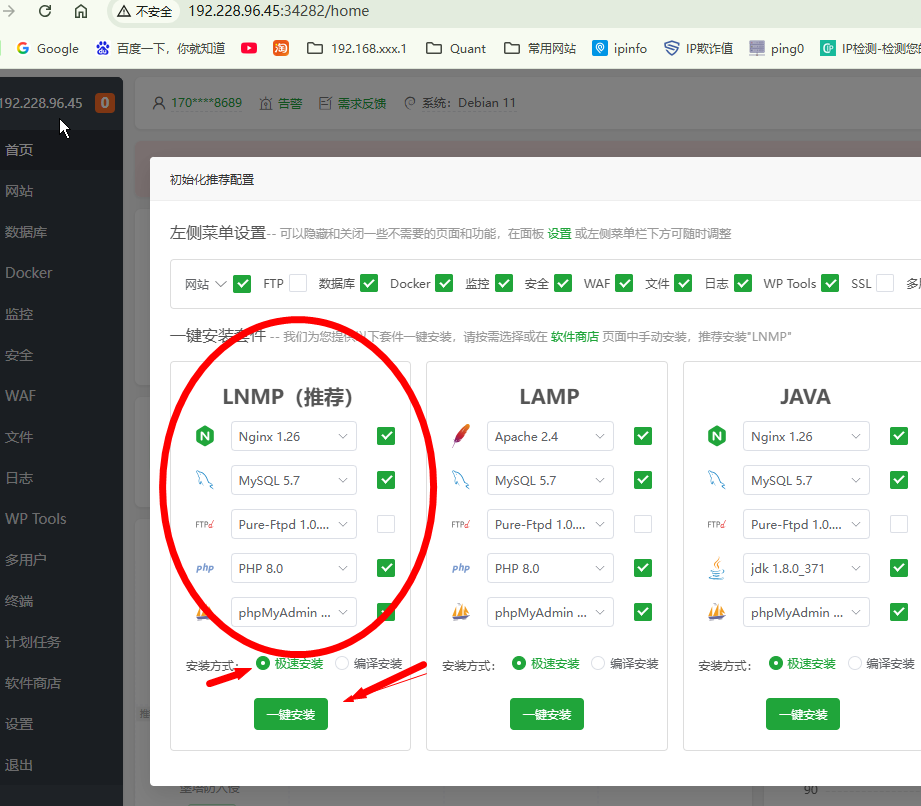This screenshot has height=806, width=921.
Task: Select 编译安装 for JAVA
Action: point(881,664)
